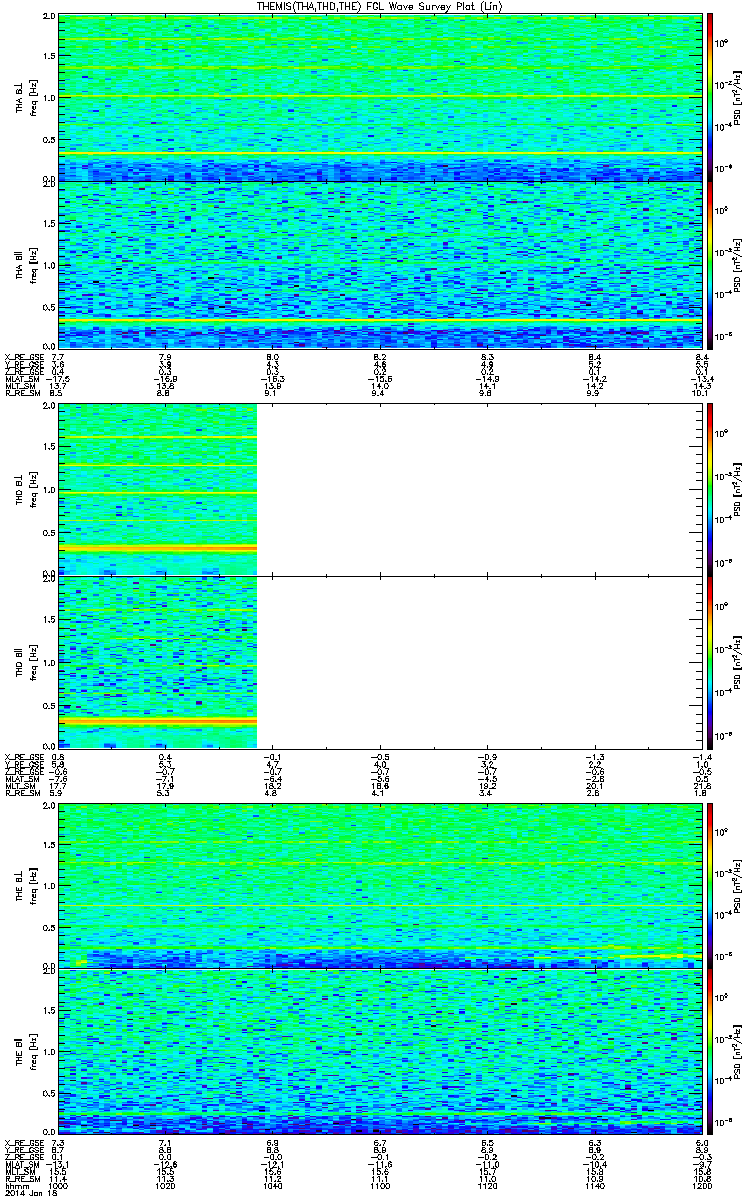Image resolution: width=750 pixels, height=1200 pixels.
Task: Click the 1040 time tick label
Action: point(273,1185)
